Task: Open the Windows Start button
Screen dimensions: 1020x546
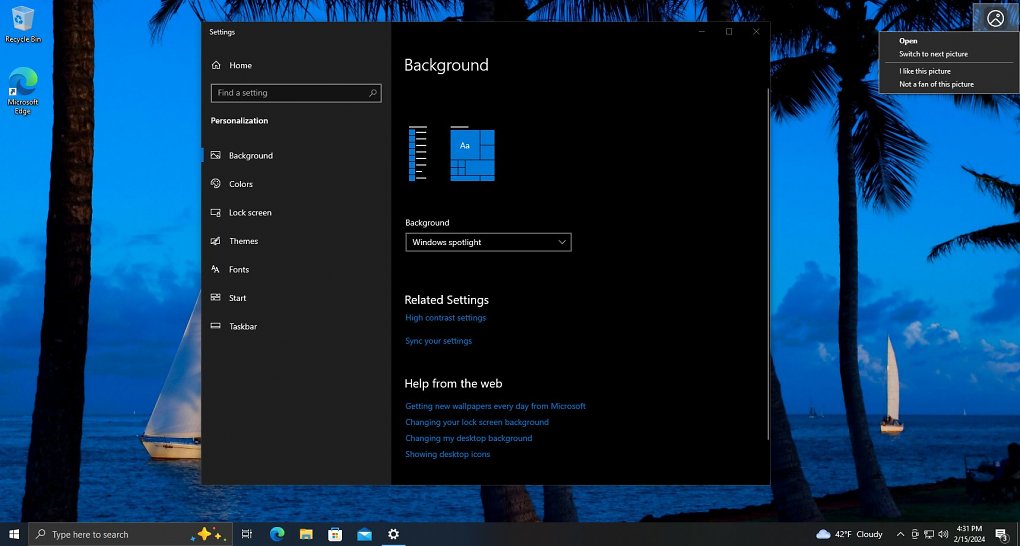Action: coord(14,534)
